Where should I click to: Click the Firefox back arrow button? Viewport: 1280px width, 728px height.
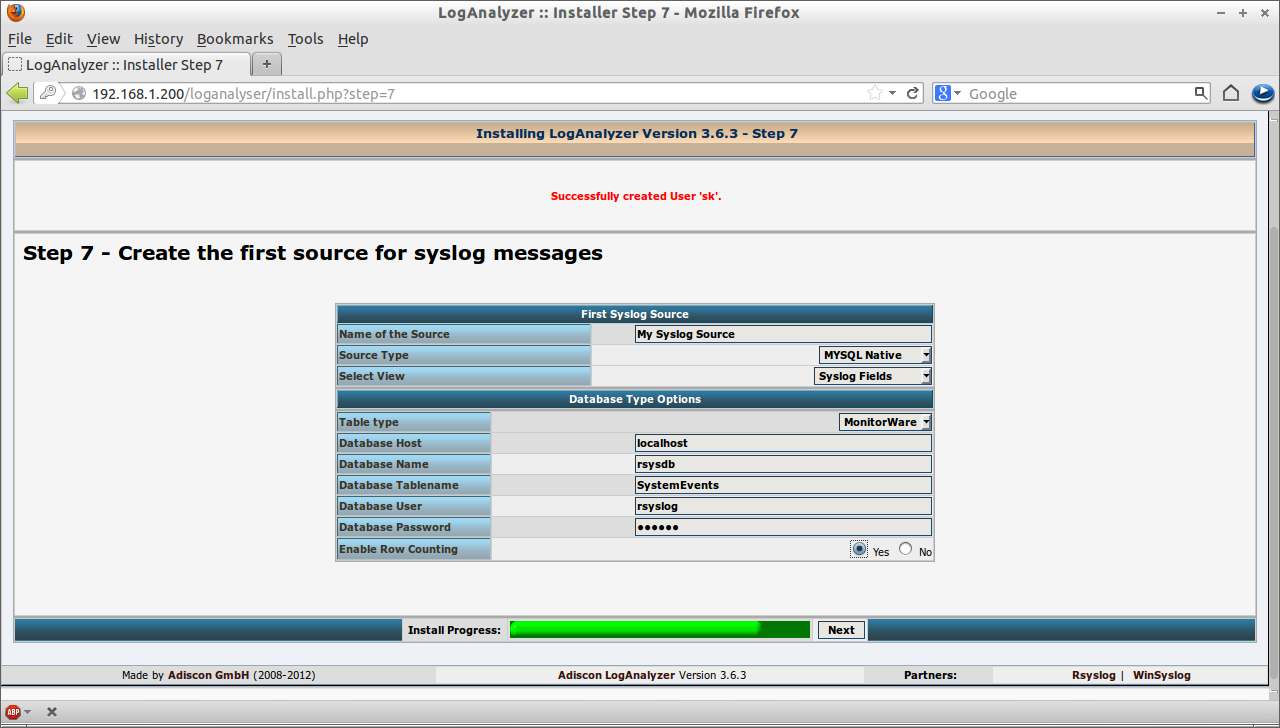(17, 93)
